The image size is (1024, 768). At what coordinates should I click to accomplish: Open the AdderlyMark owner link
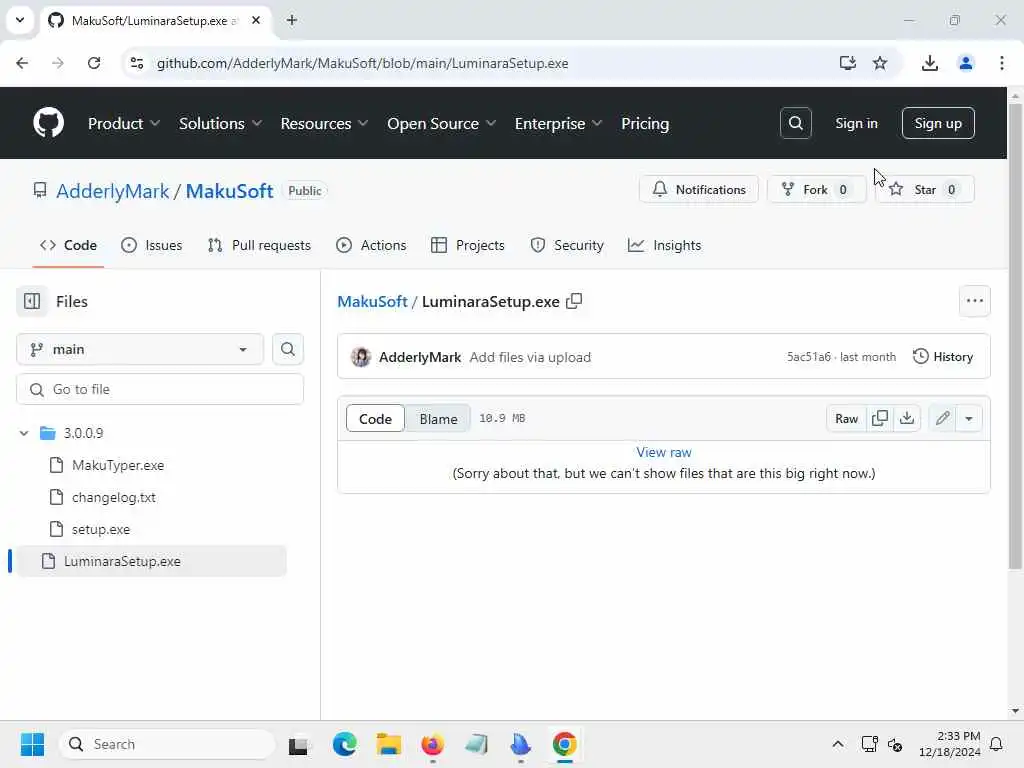click(x=112, y=191)
